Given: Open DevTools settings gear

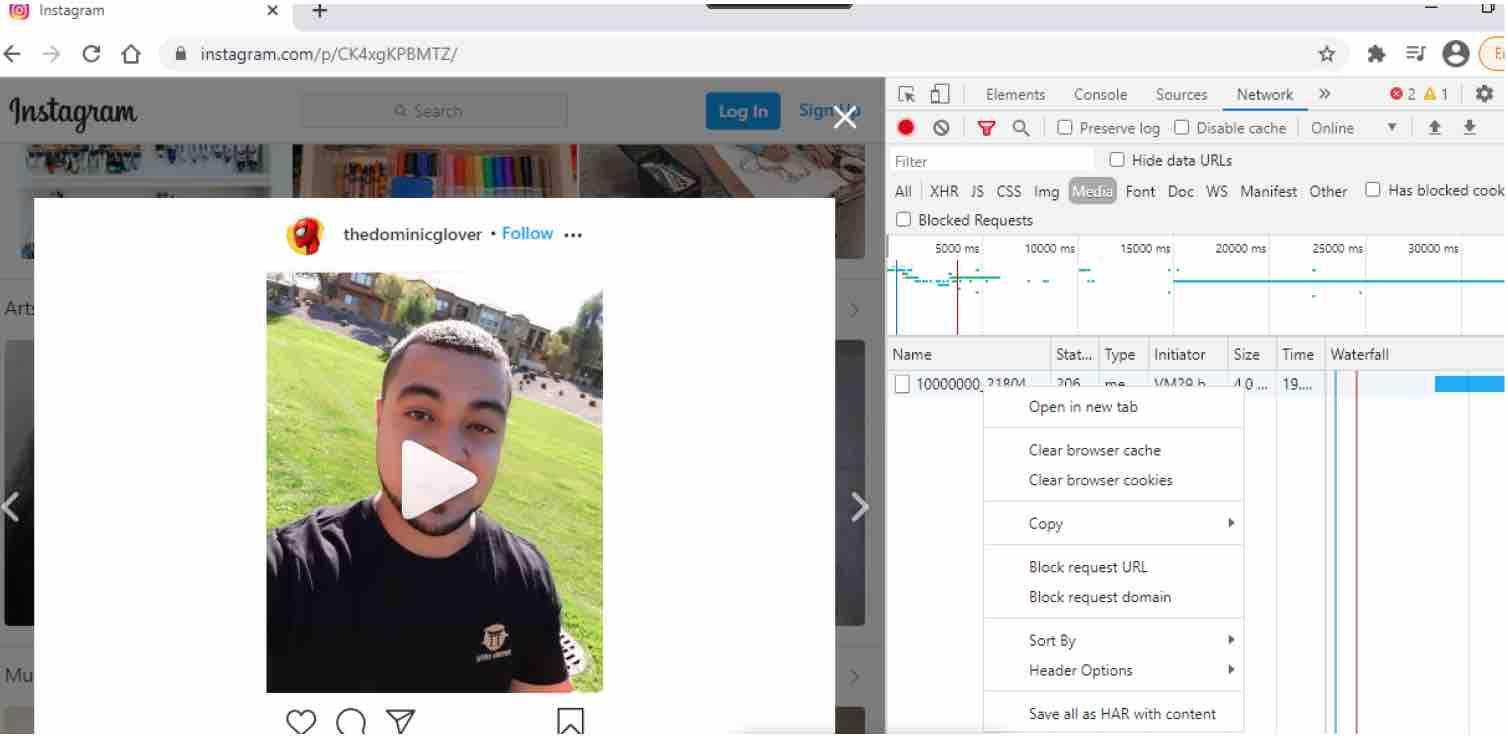Looking at the screenshot, I should pos(1485,93).
